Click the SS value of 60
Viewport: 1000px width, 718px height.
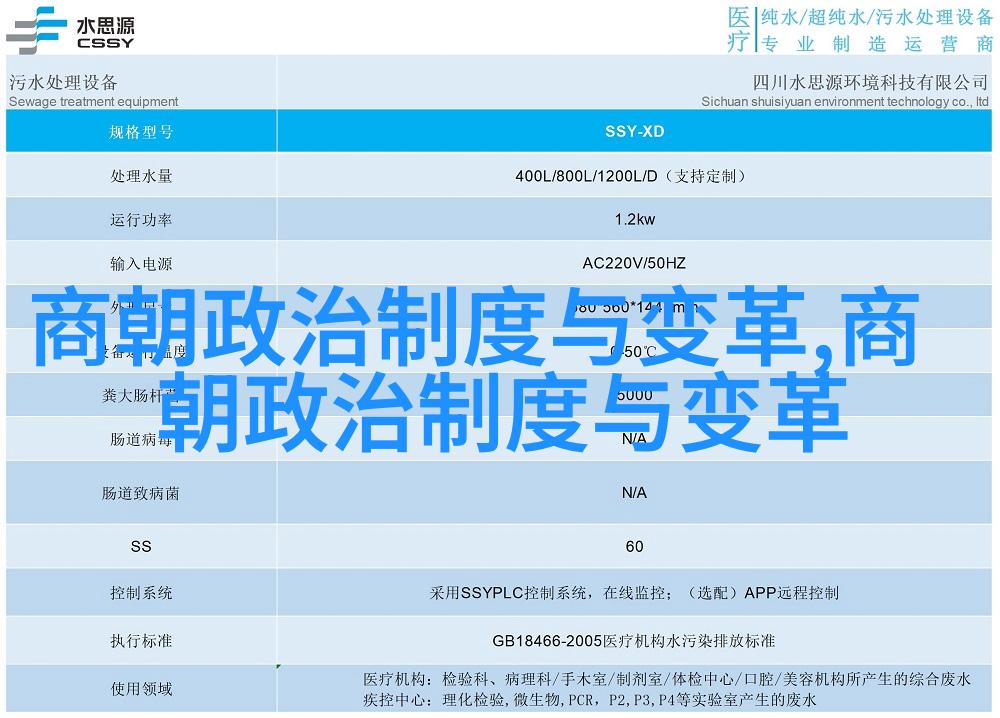[x=634, y=546]
